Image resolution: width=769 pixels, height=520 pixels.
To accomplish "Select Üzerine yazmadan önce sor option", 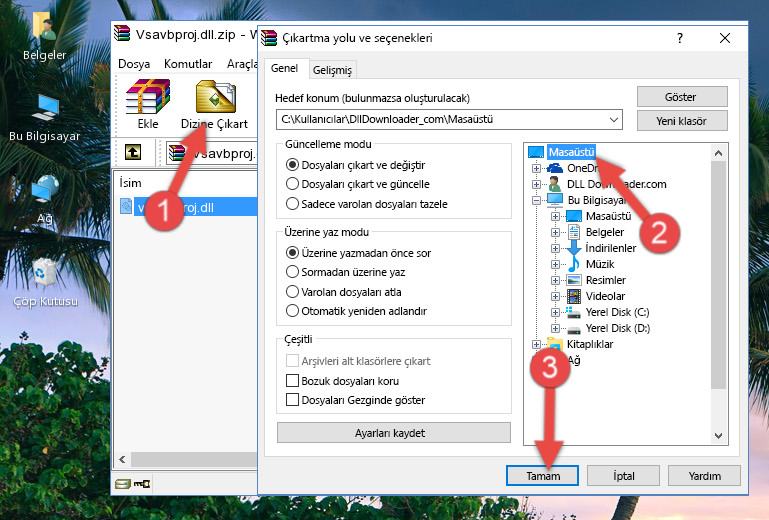I will click(358, 253).
